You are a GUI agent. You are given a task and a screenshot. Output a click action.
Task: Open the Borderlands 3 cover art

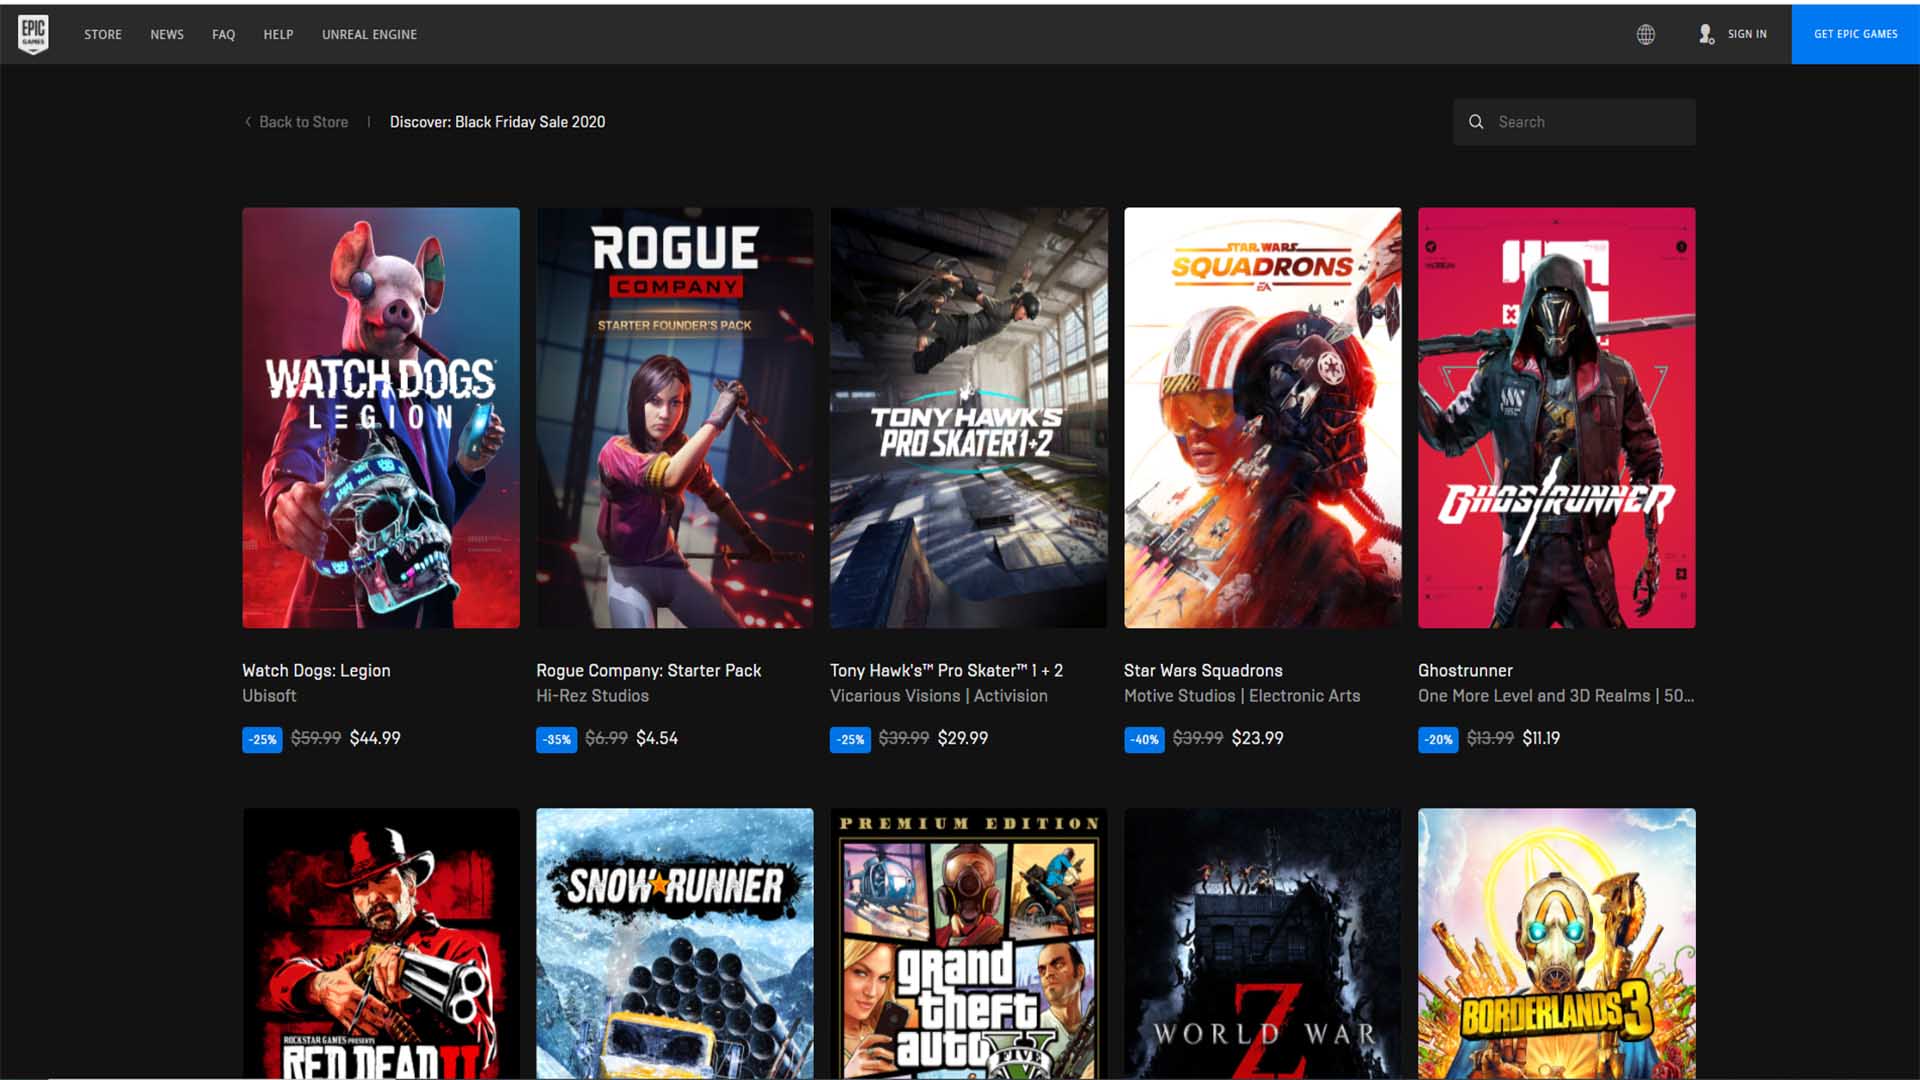[1557, 943]
